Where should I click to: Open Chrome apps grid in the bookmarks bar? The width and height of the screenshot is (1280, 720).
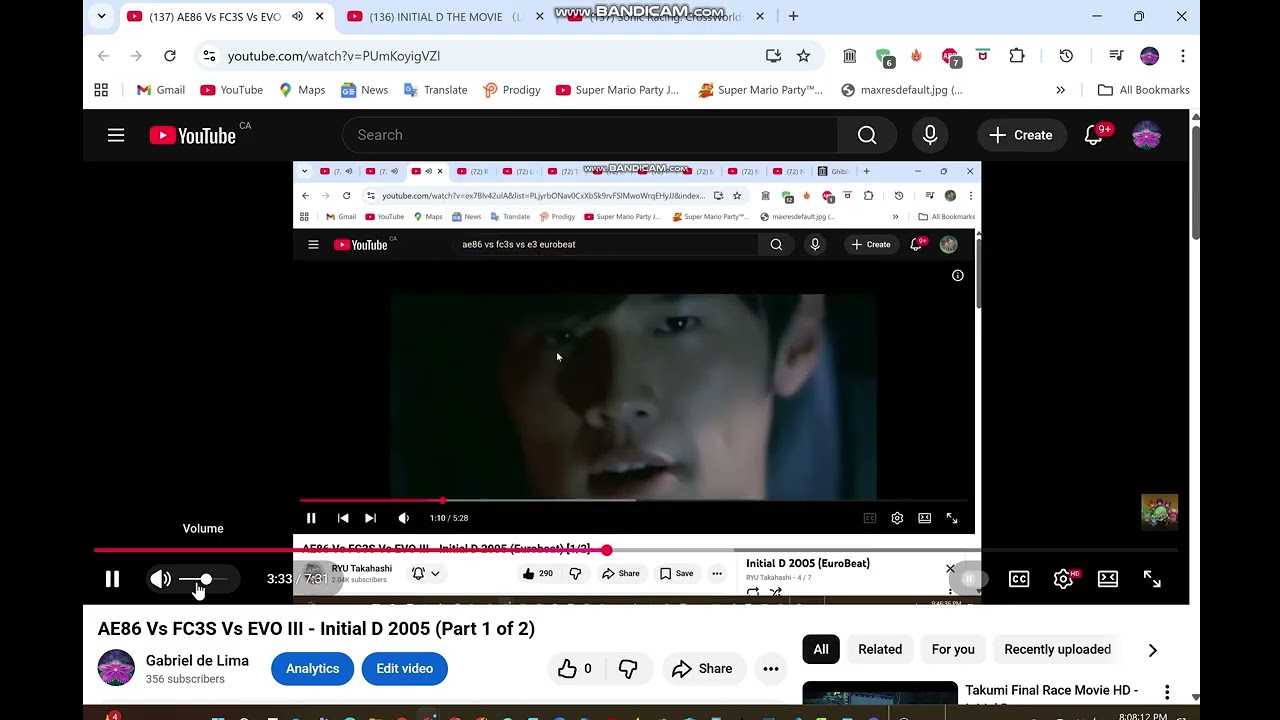101,90
